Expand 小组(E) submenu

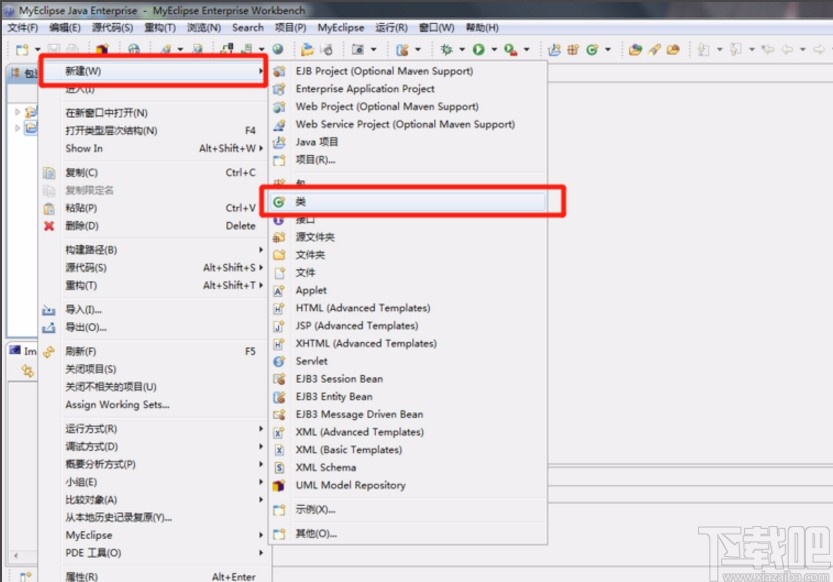pos(153,482)
